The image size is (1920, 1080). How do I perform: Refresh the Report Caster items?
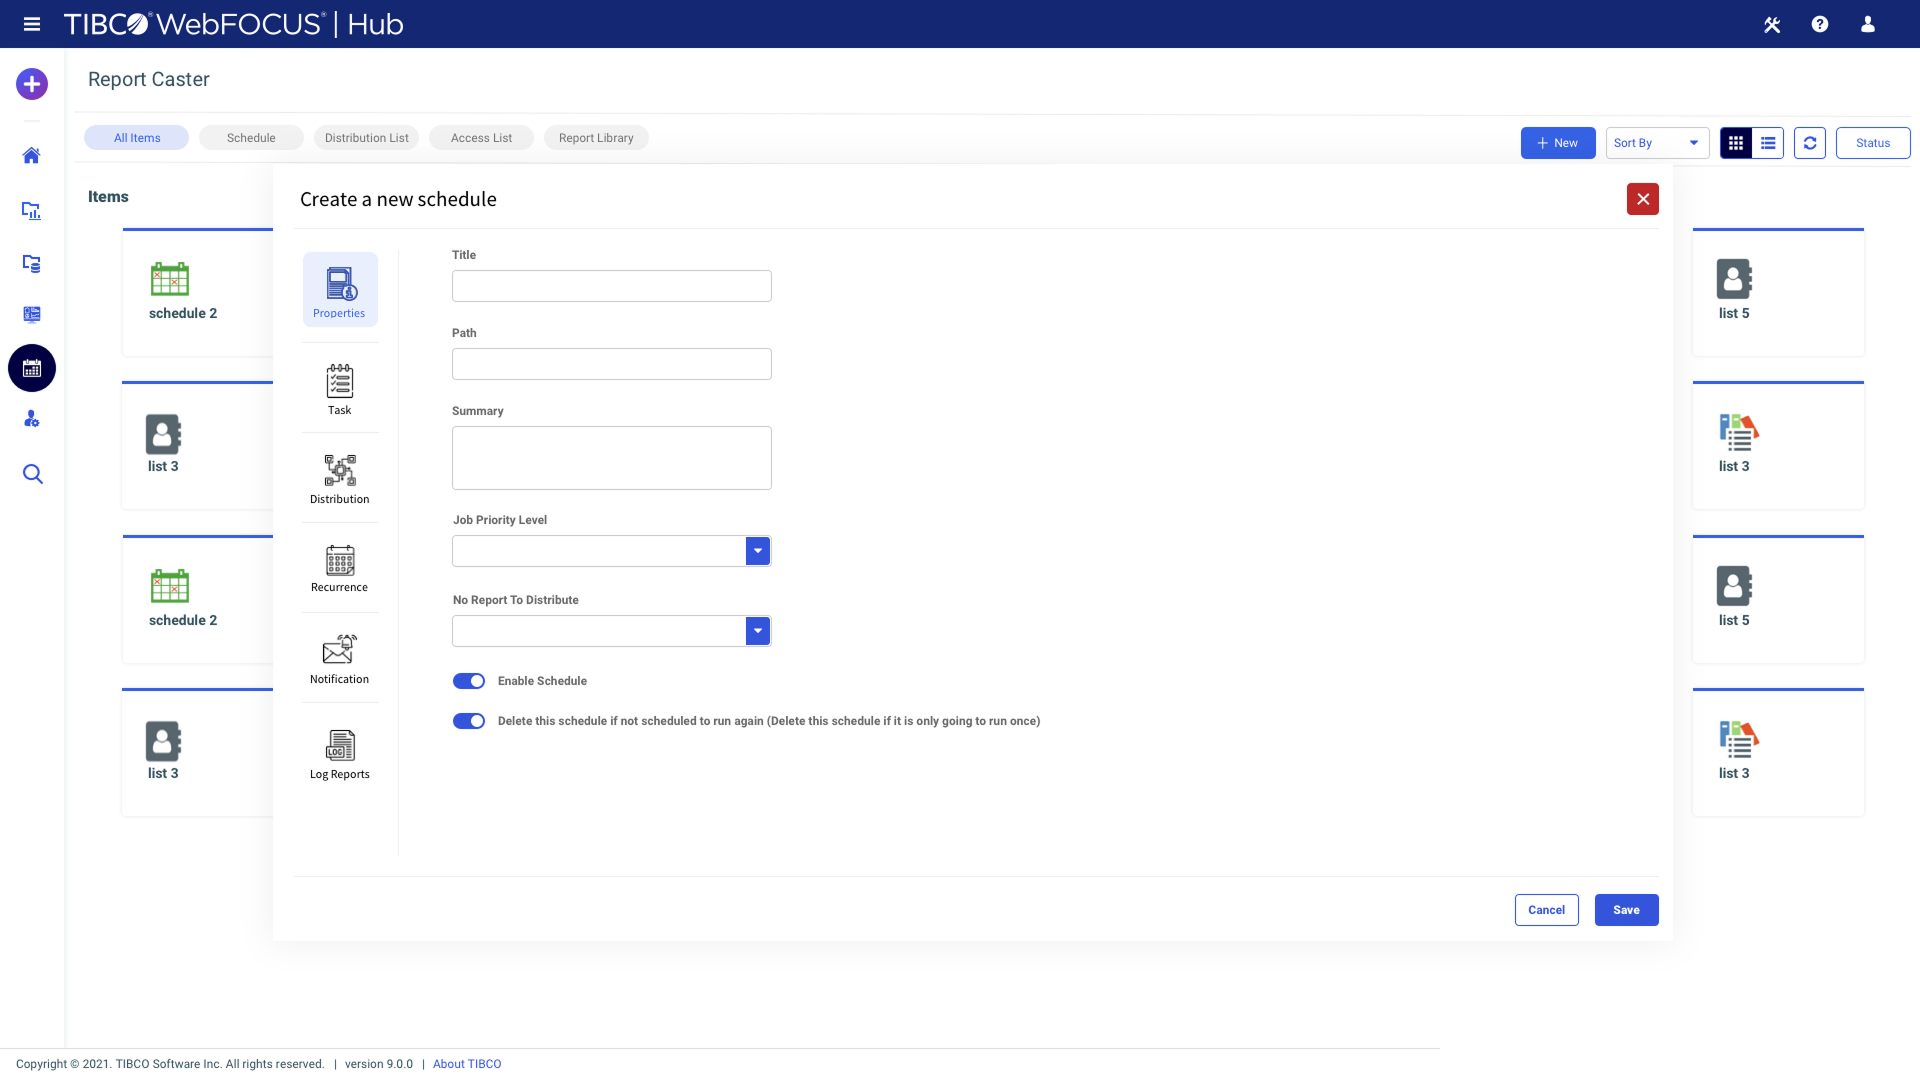[x=1810, y=143]
